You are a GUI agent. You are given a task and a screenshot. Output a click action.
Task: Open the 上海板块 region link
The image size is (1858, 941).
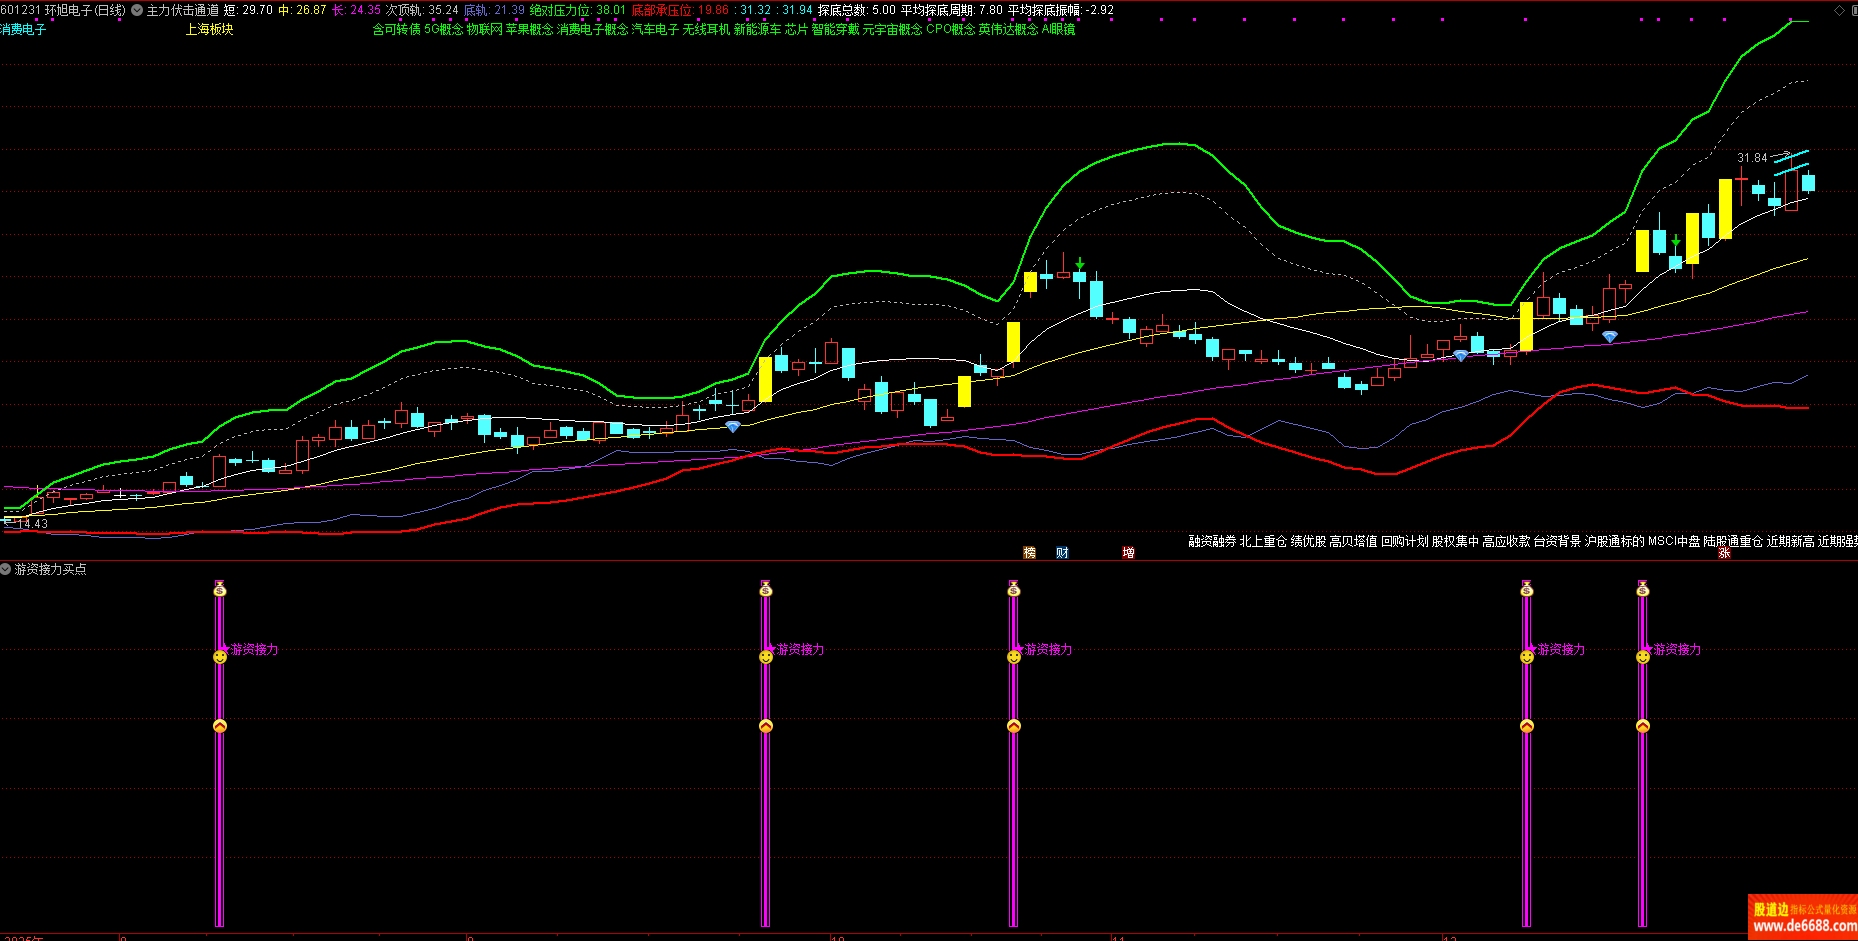(209, 30)
